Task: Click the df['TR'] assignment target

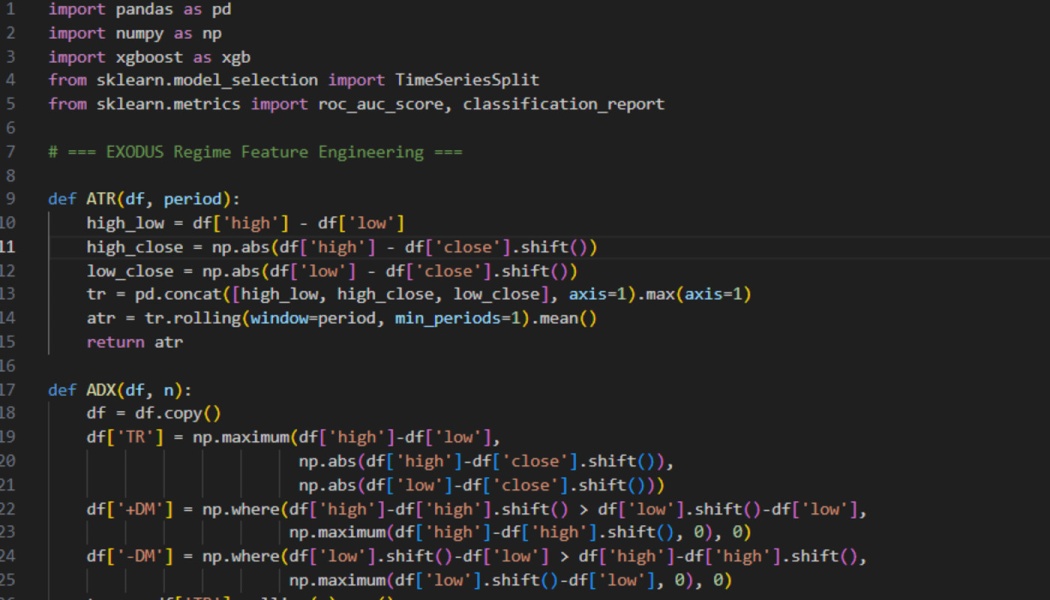Action: coord(125,437)
